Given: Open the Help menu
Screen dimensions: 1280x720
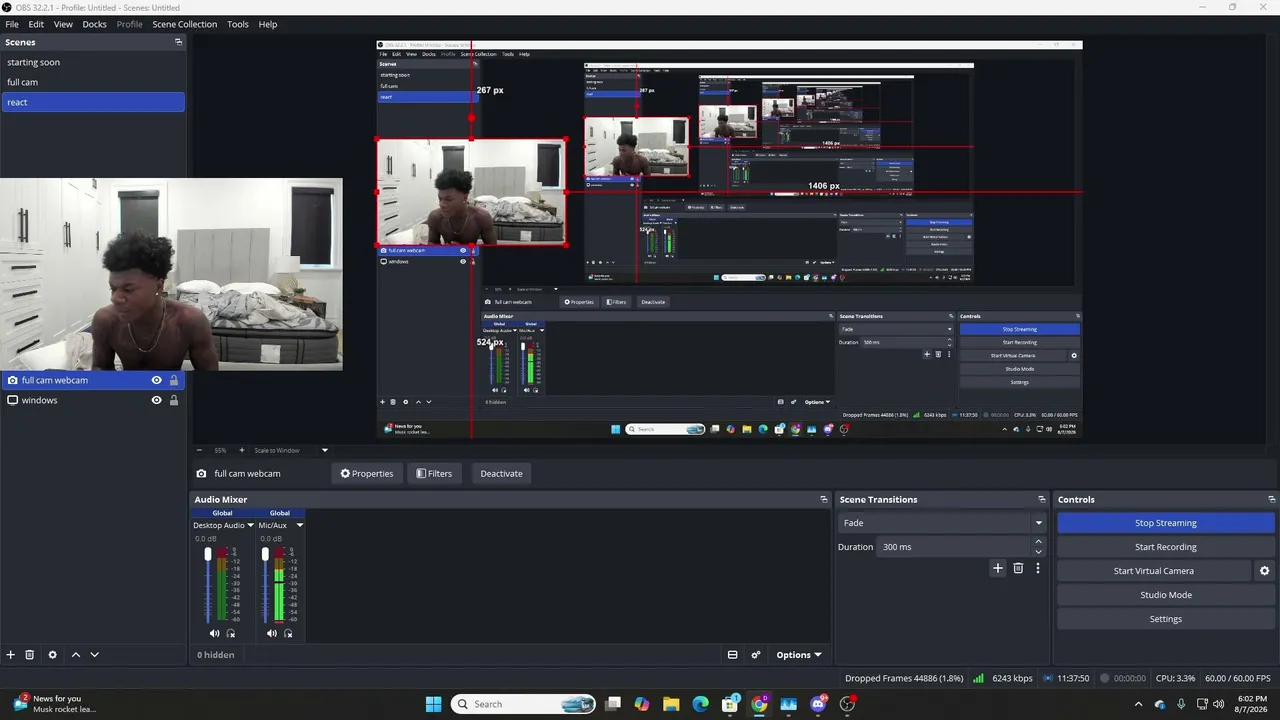Looking at the screenshot, I should [268, 24].
